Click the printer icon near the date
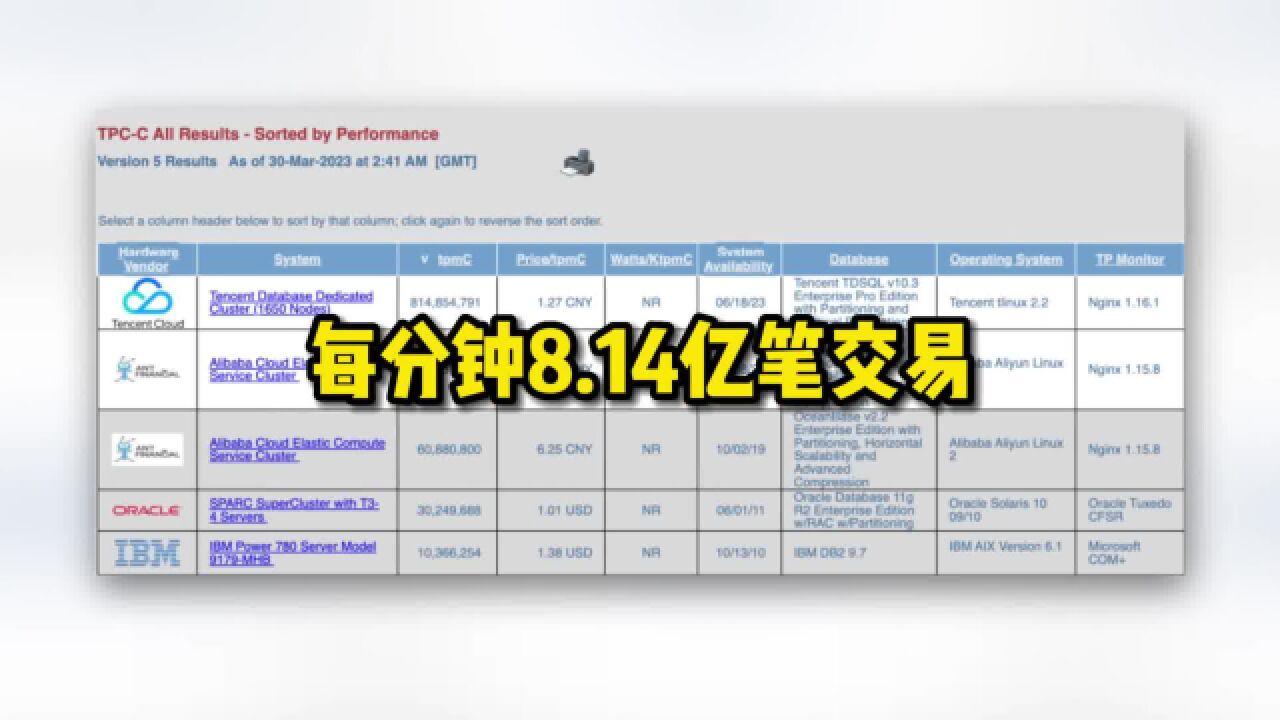 (579, 162)
